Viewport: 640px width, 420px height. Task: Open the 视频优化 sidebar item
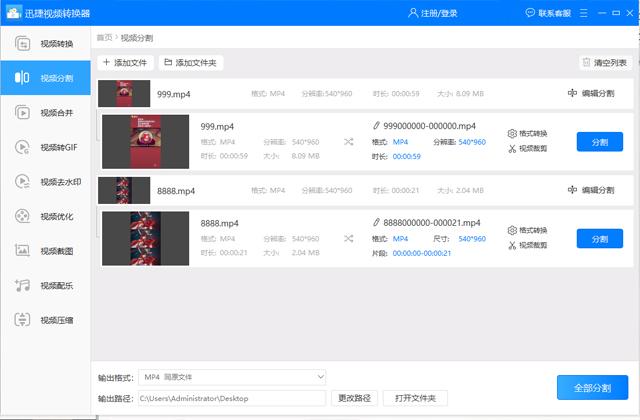45,216
